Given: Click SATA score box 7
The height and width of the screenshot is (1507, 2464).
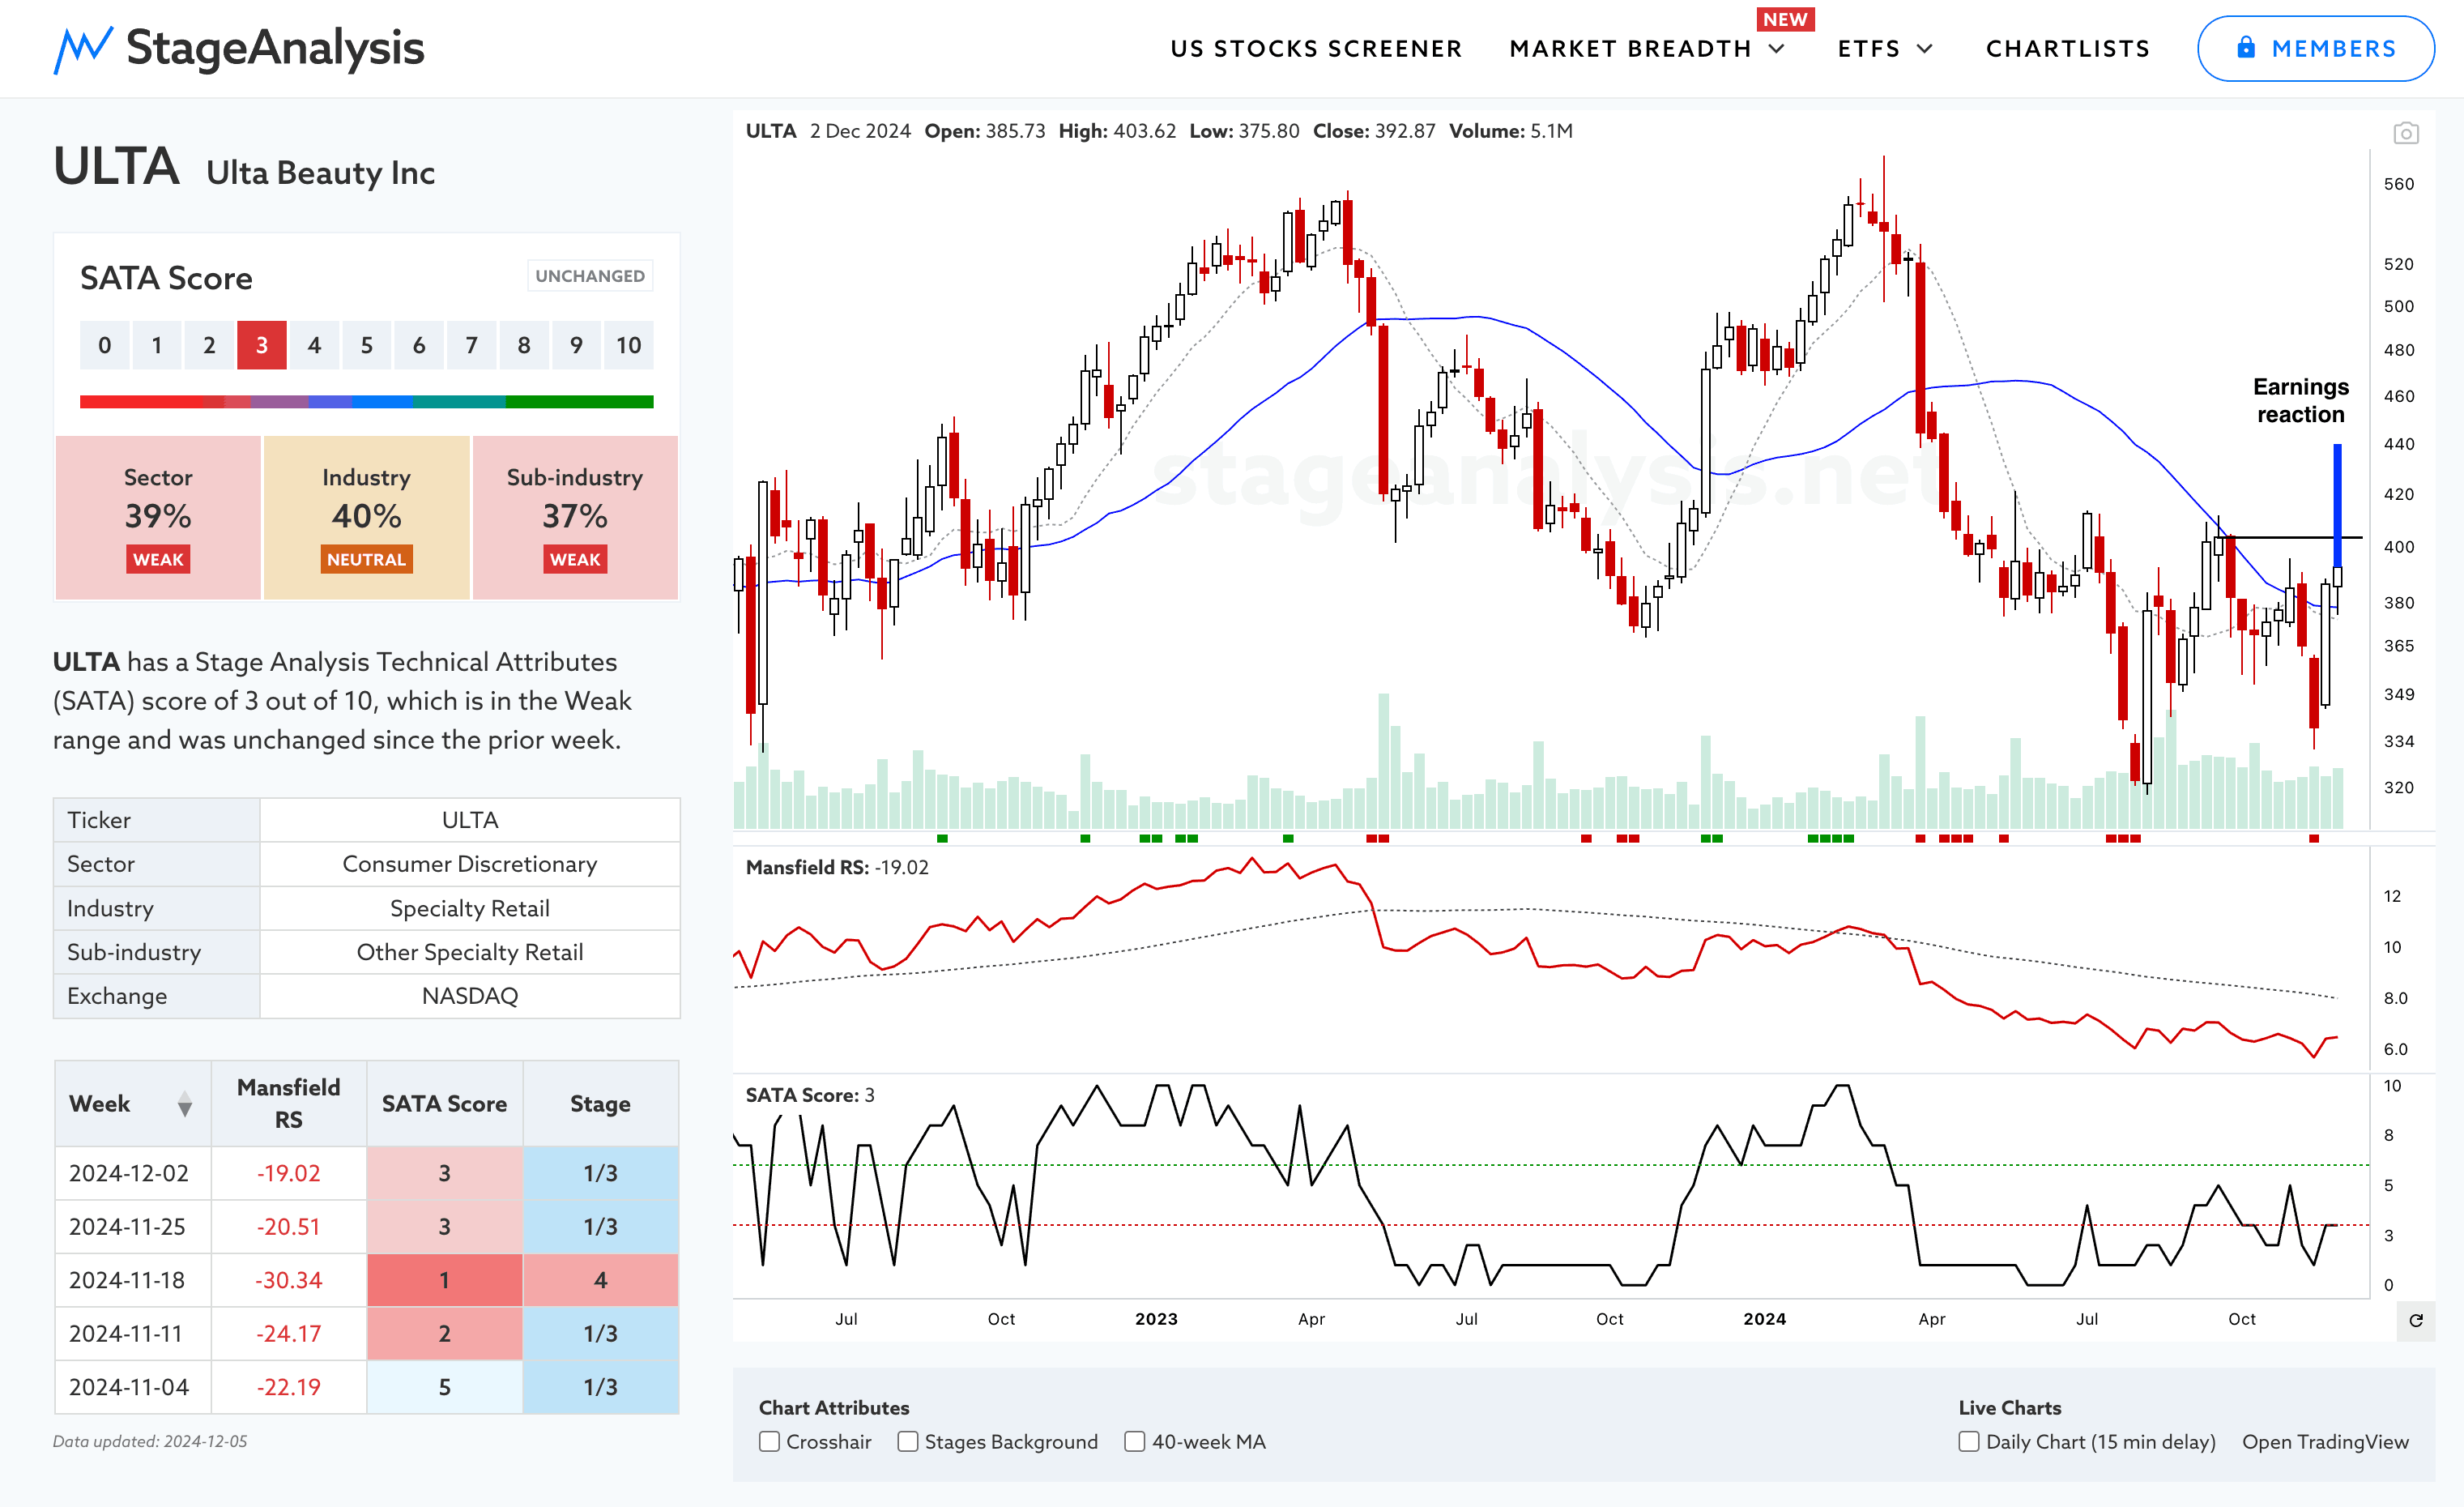Looking at the screenshot, I should pyautogui.click(x=471, y=345).
